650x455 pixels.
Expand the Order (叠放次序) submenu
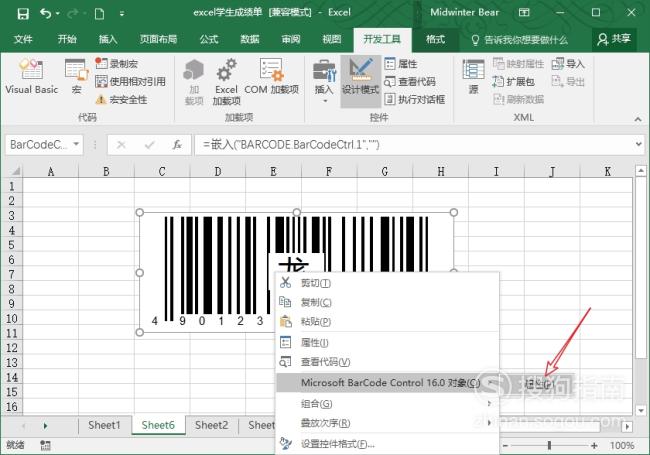coord(387,423)
